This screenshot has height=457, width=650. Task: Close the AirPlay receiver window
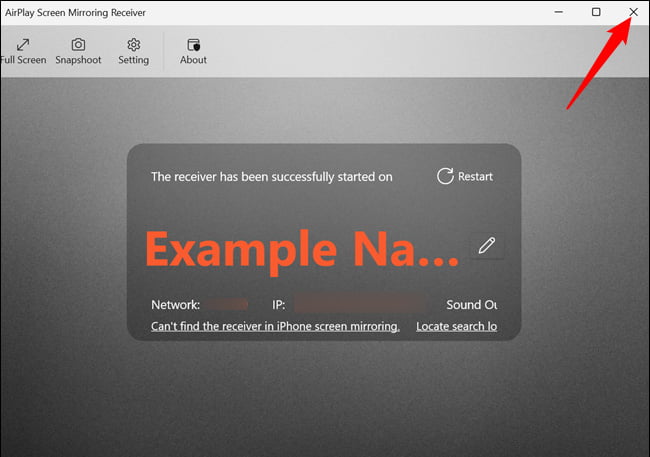point(633,12)
